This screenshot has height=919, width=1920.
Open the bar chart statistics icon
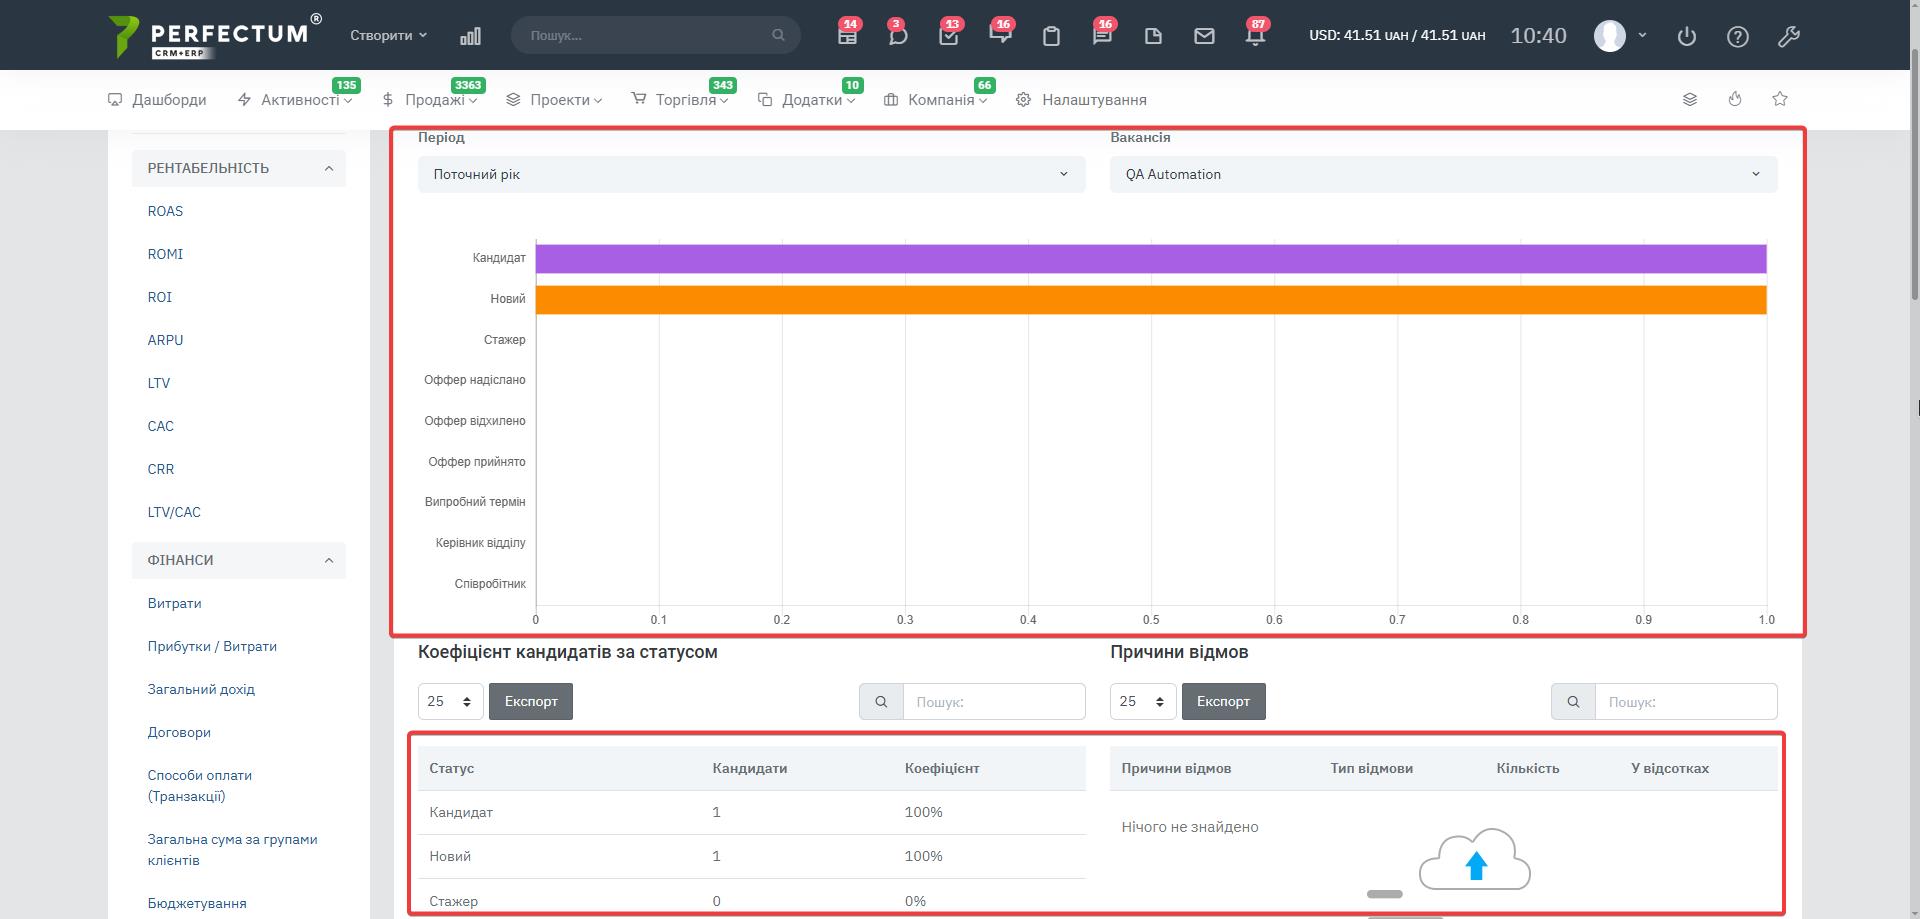470,36
